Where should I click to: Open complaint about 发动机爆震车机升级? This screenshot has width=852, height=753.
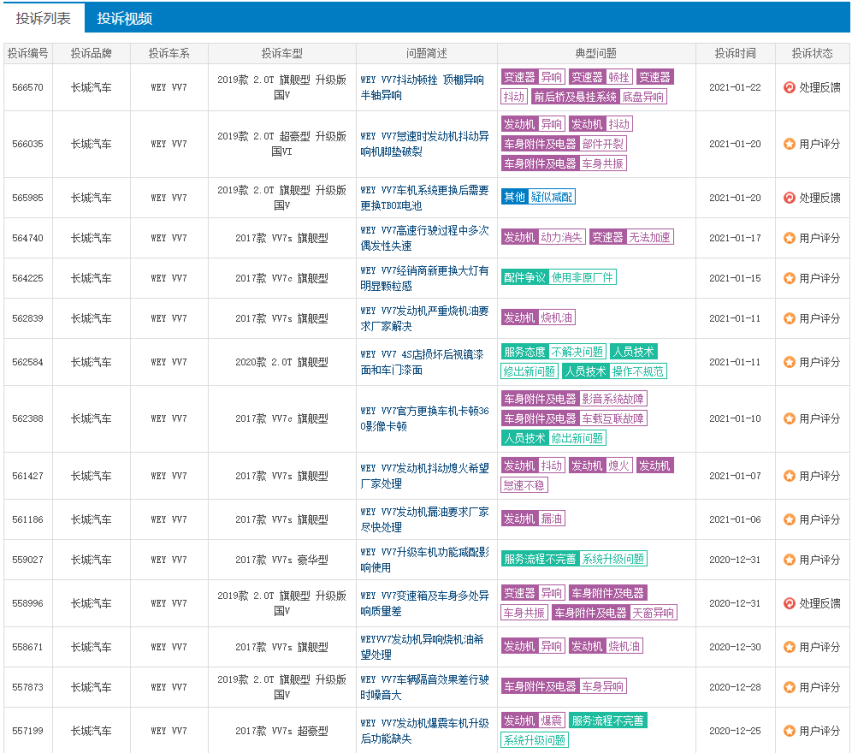click(424, 731)
